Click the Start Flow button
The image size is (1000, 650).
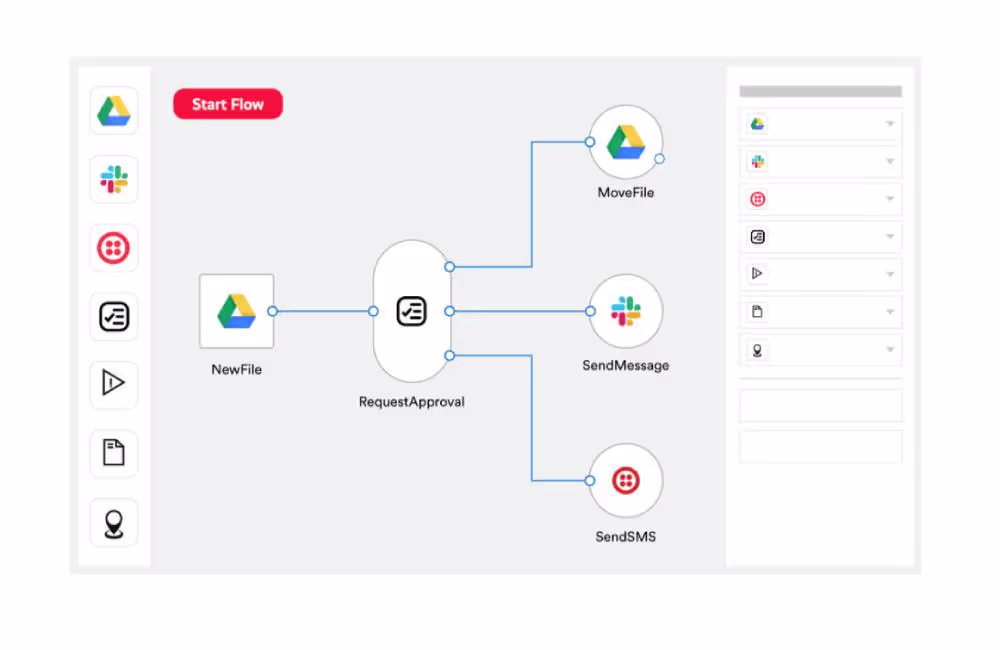[228, 104]
